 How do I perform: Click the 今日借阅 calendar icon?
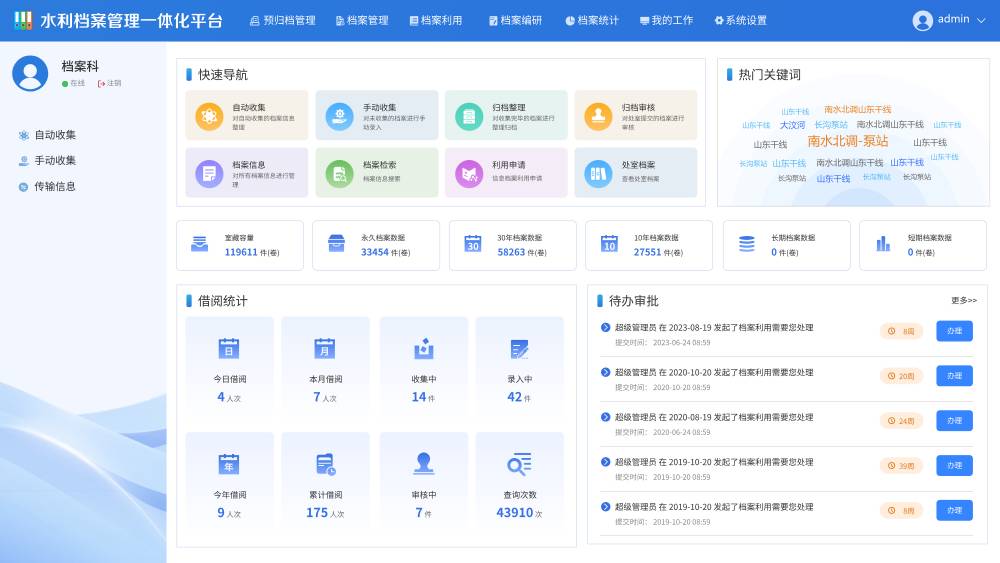(x=228, y=348)
